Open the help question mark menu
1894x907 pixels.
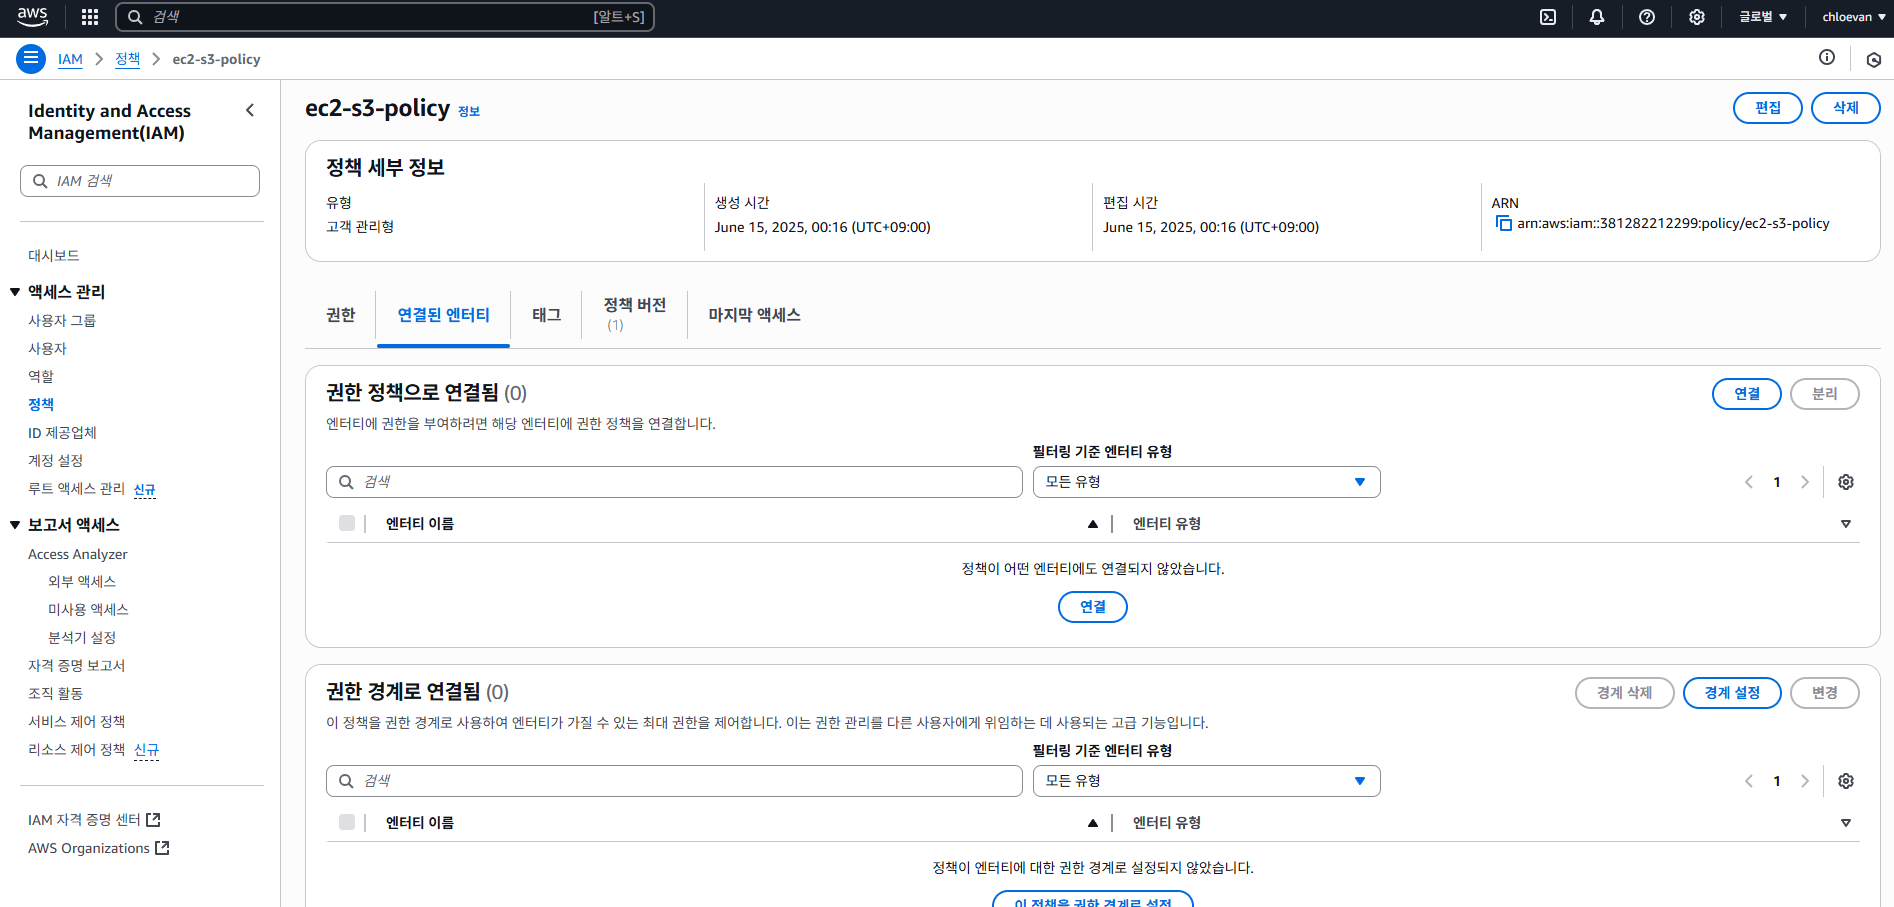click(1647, 17)
